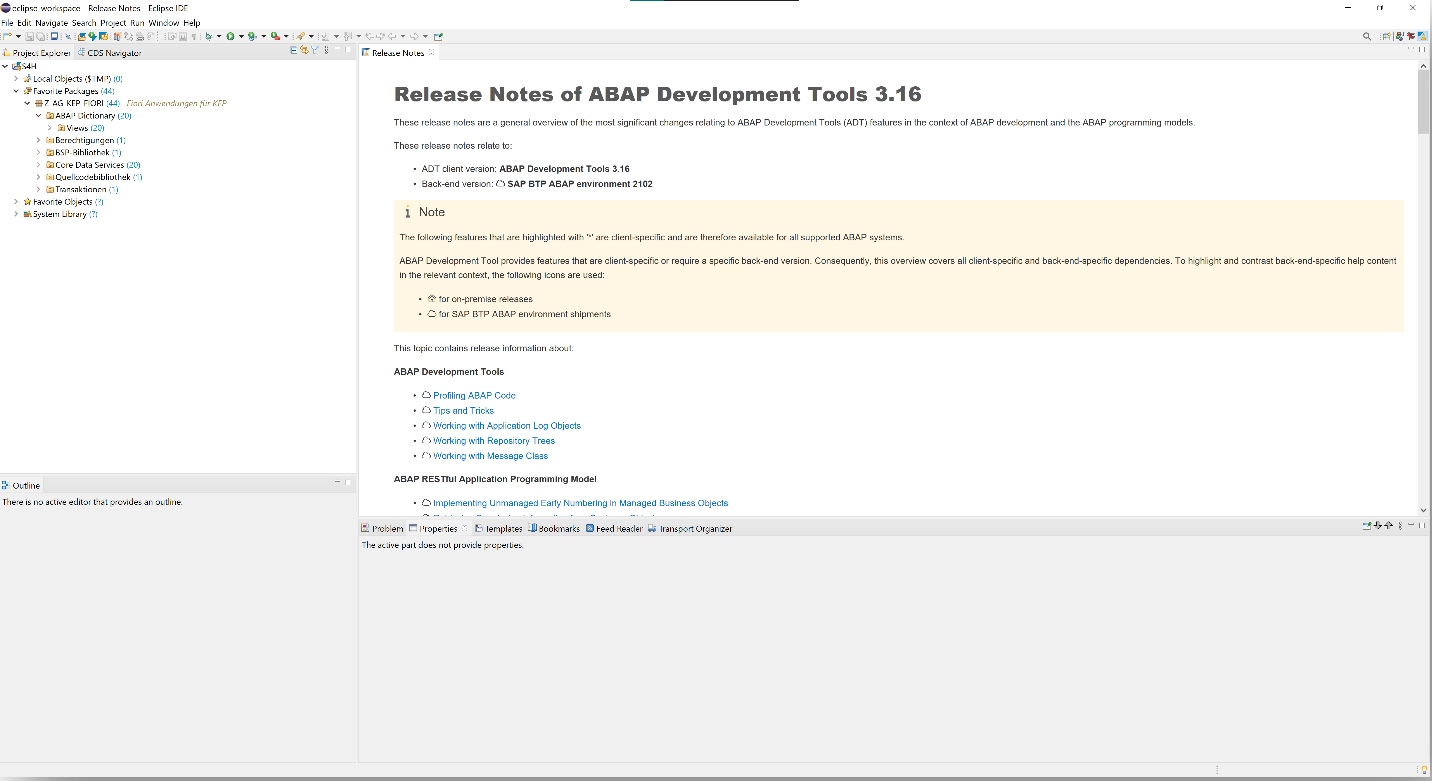
Task: Open the Print icon in the toolbar
Action: tap(140, 35)
